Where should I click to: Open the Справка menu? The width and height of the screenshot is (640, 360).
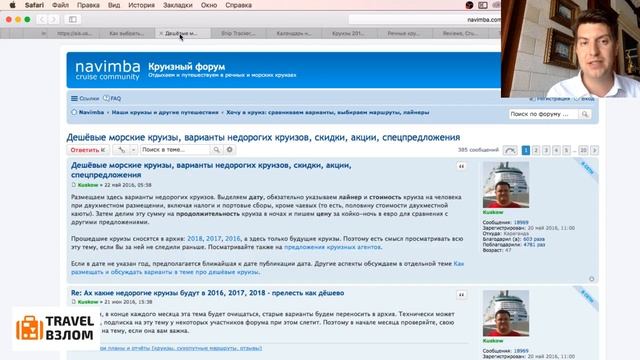[x=238, y=5]
